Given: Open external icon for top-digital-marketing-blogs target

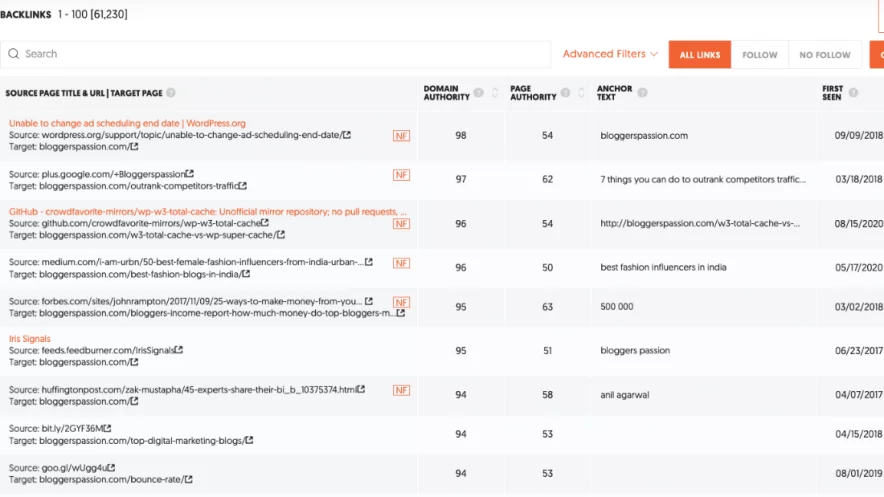Looking at the screenshot, I should (x=249, y=440).
